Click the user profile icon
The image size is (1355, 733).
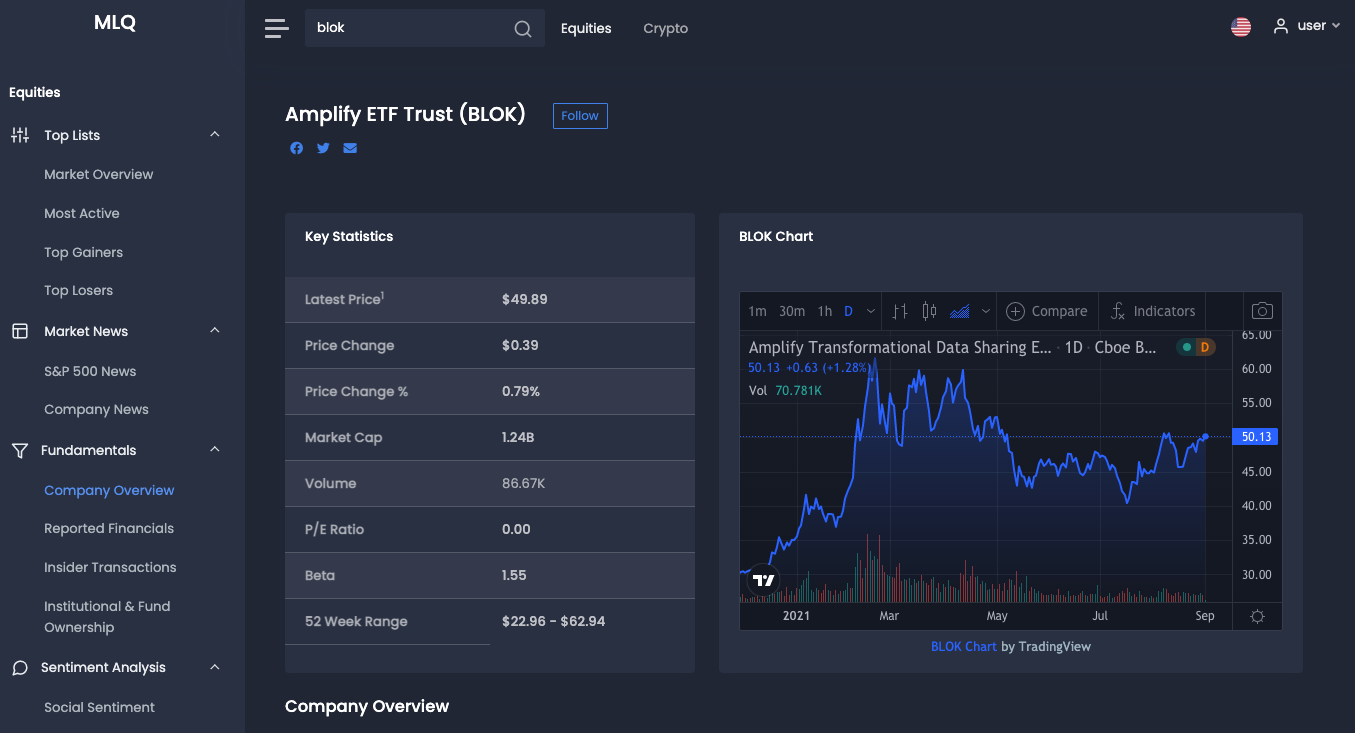point(1281,27)
